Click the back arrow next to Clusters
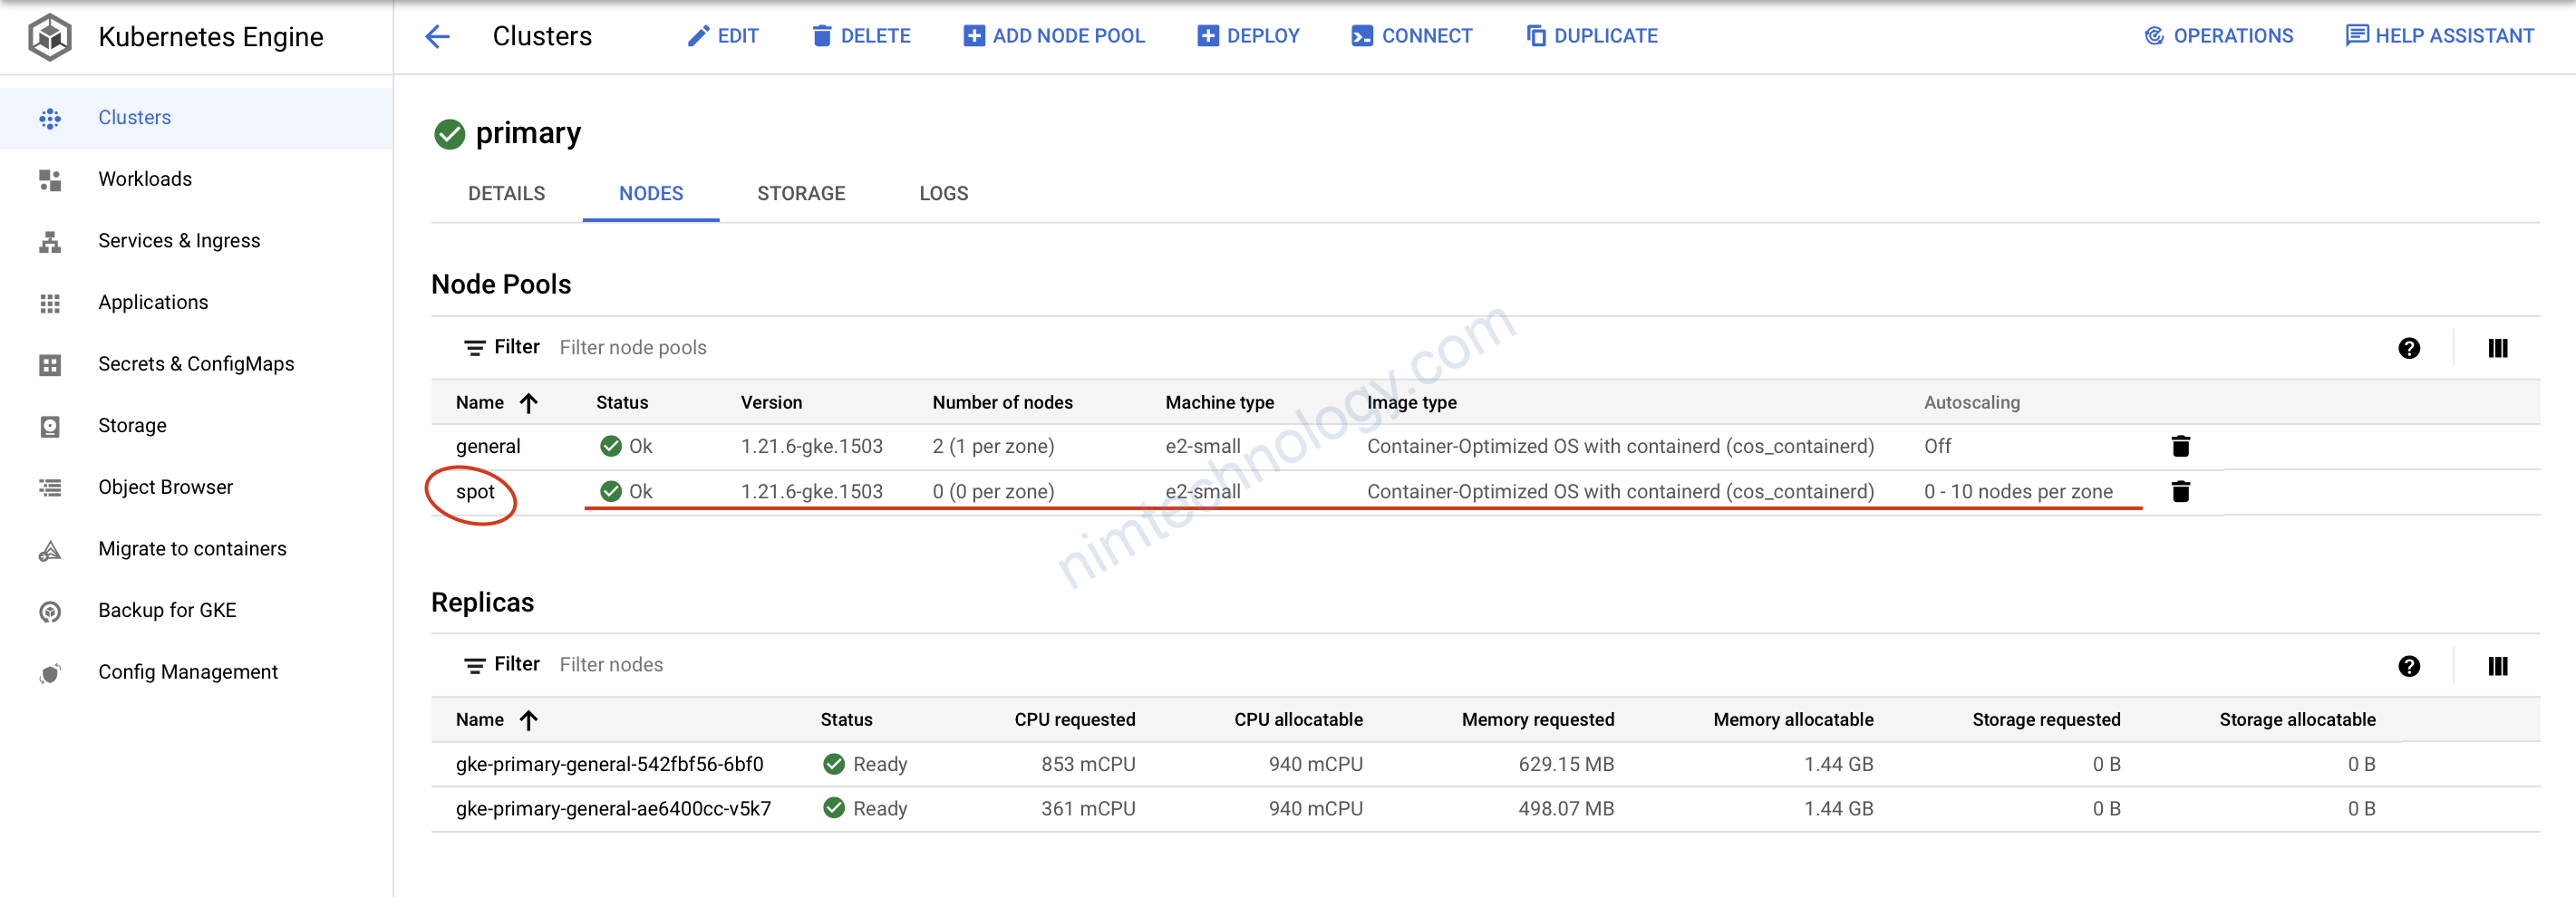 tap(437, 37)
